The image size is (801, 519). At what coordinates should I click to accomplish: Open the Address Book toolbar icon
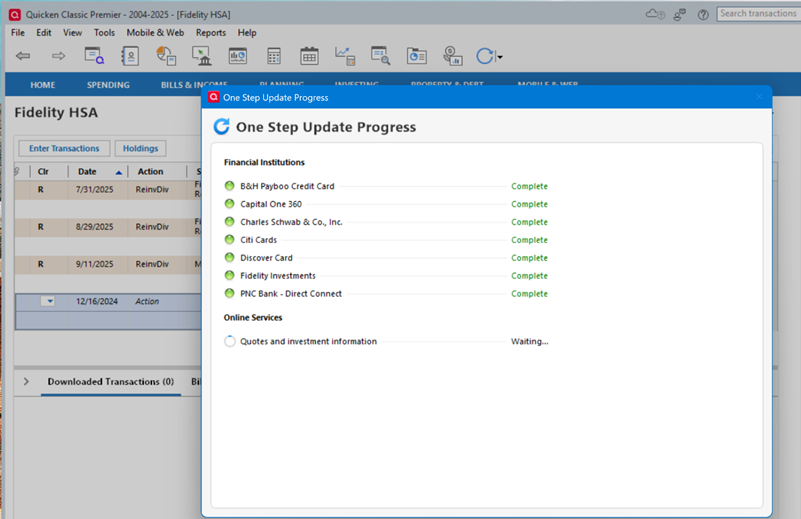(x=130, y=56)
